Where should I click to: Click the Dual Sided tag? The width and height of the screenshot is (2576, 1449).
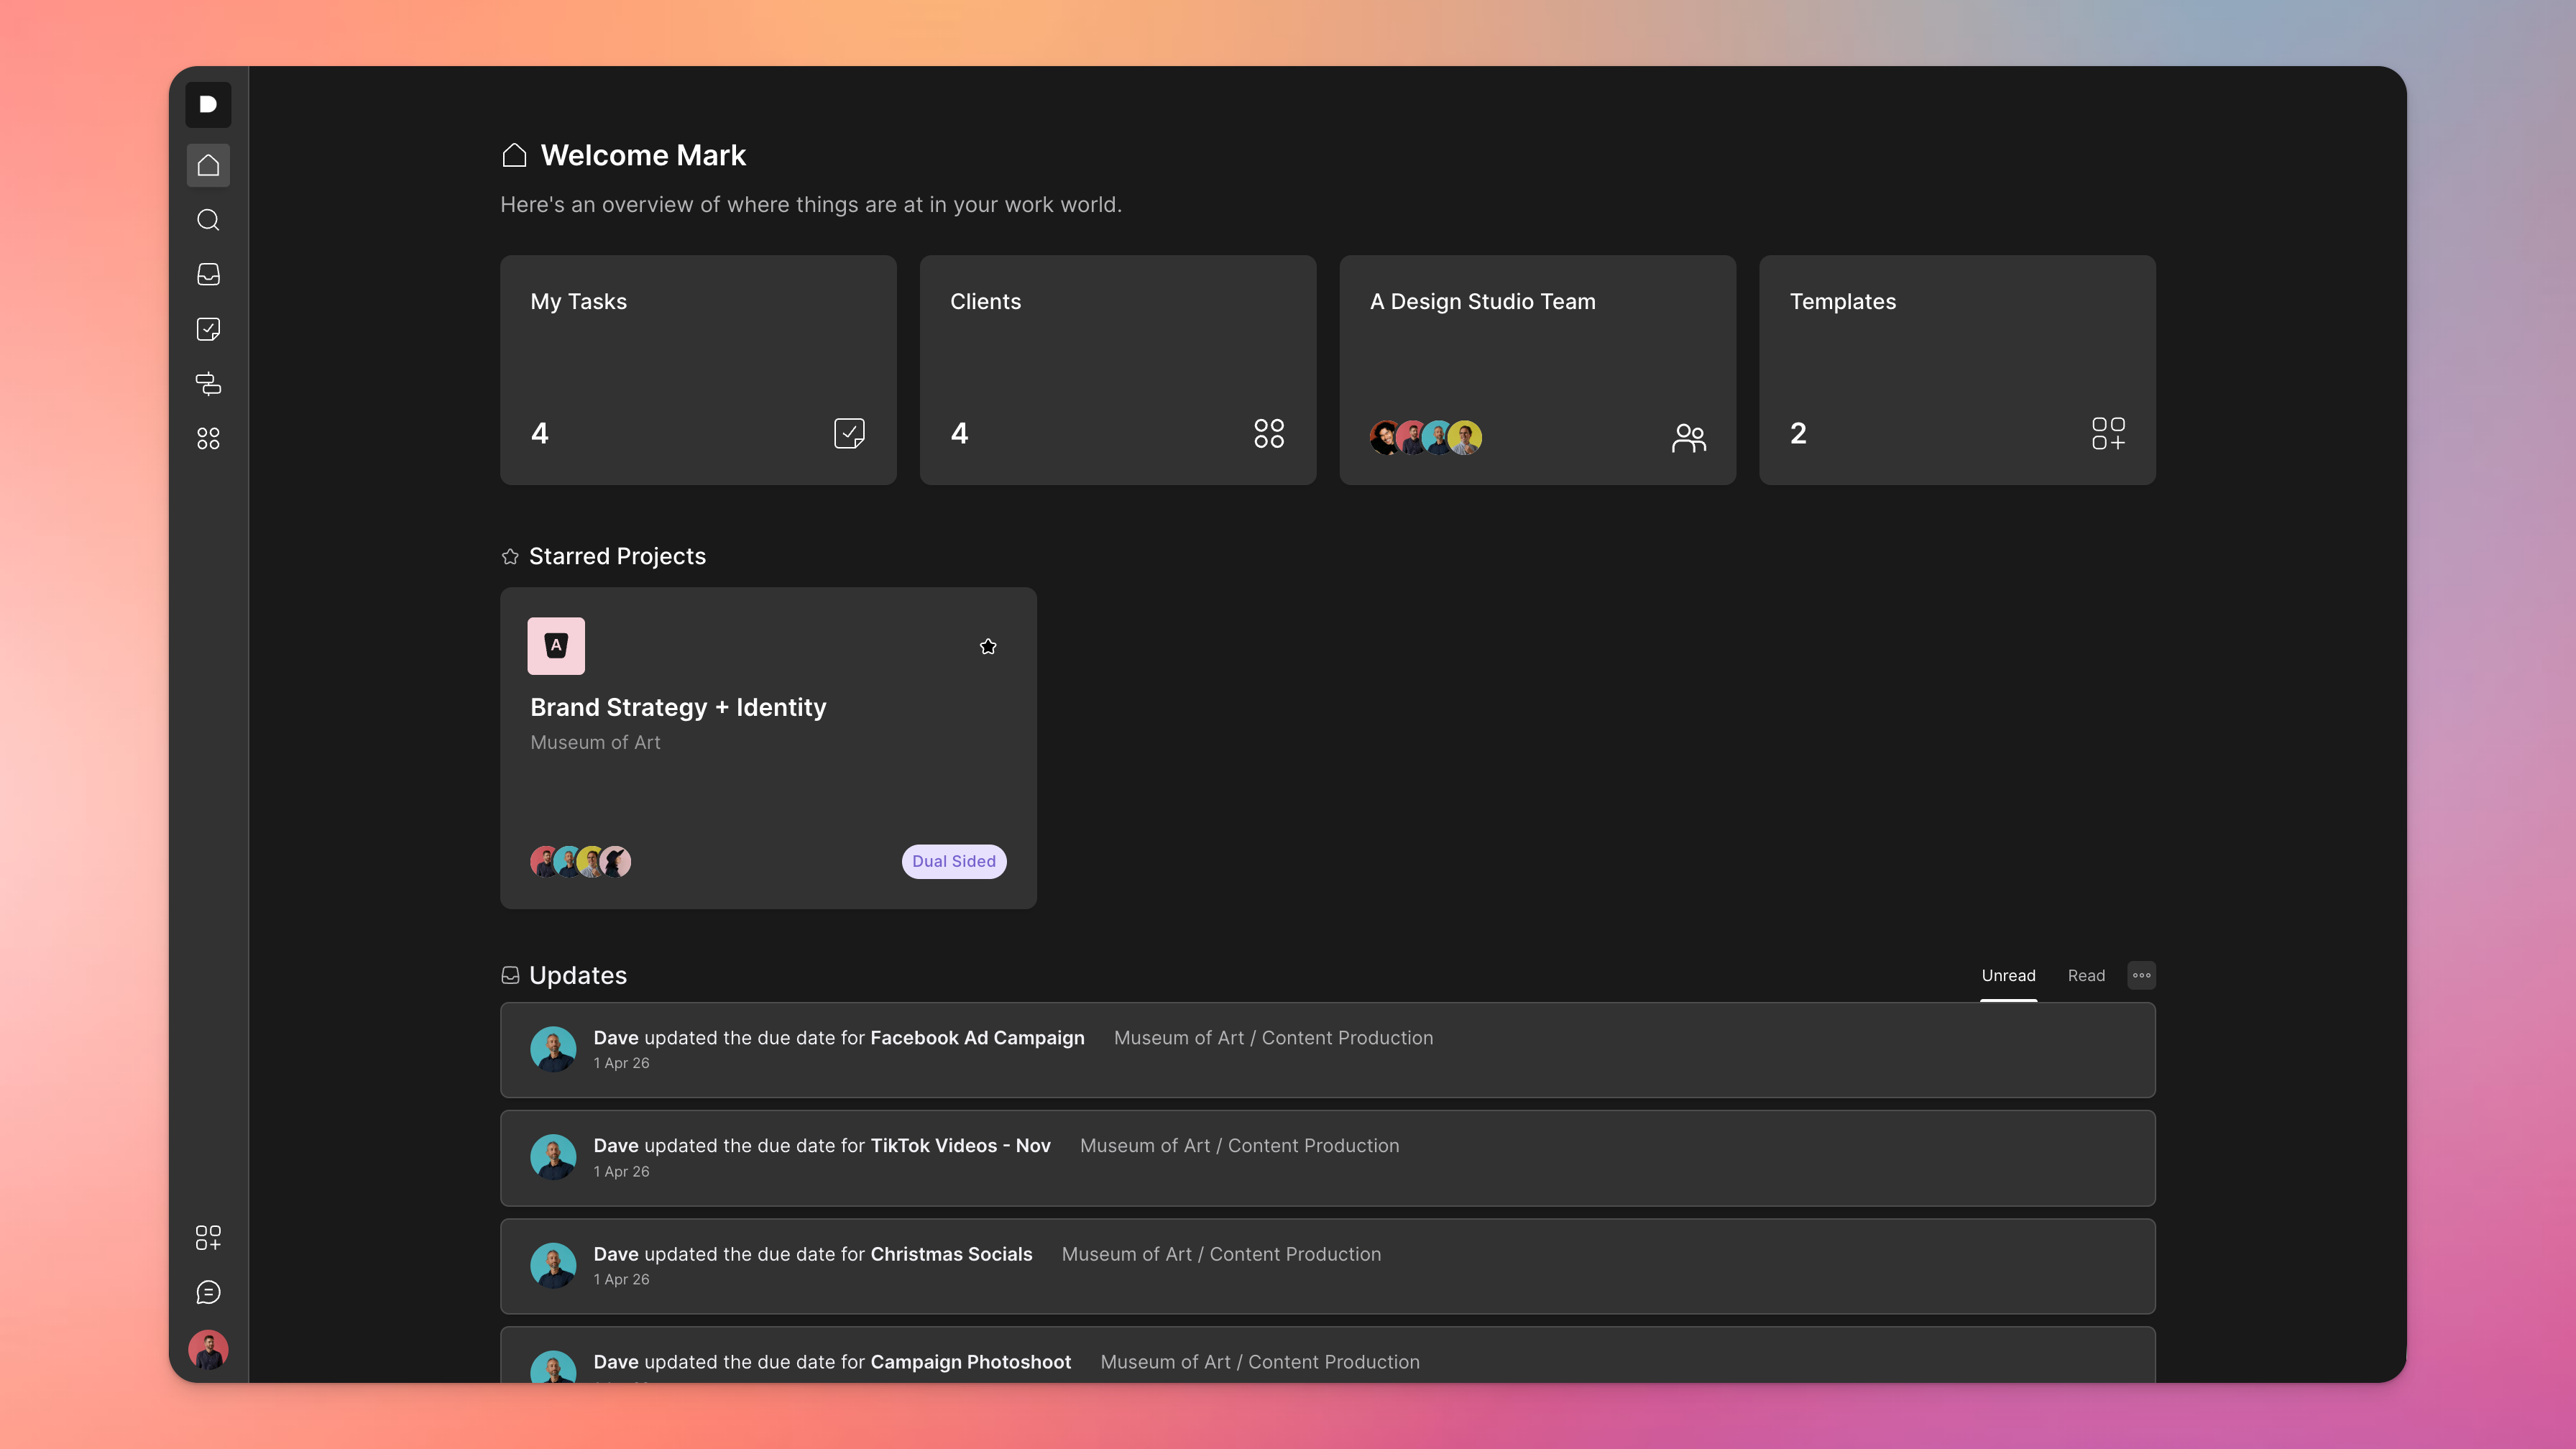tap(954, 861)
